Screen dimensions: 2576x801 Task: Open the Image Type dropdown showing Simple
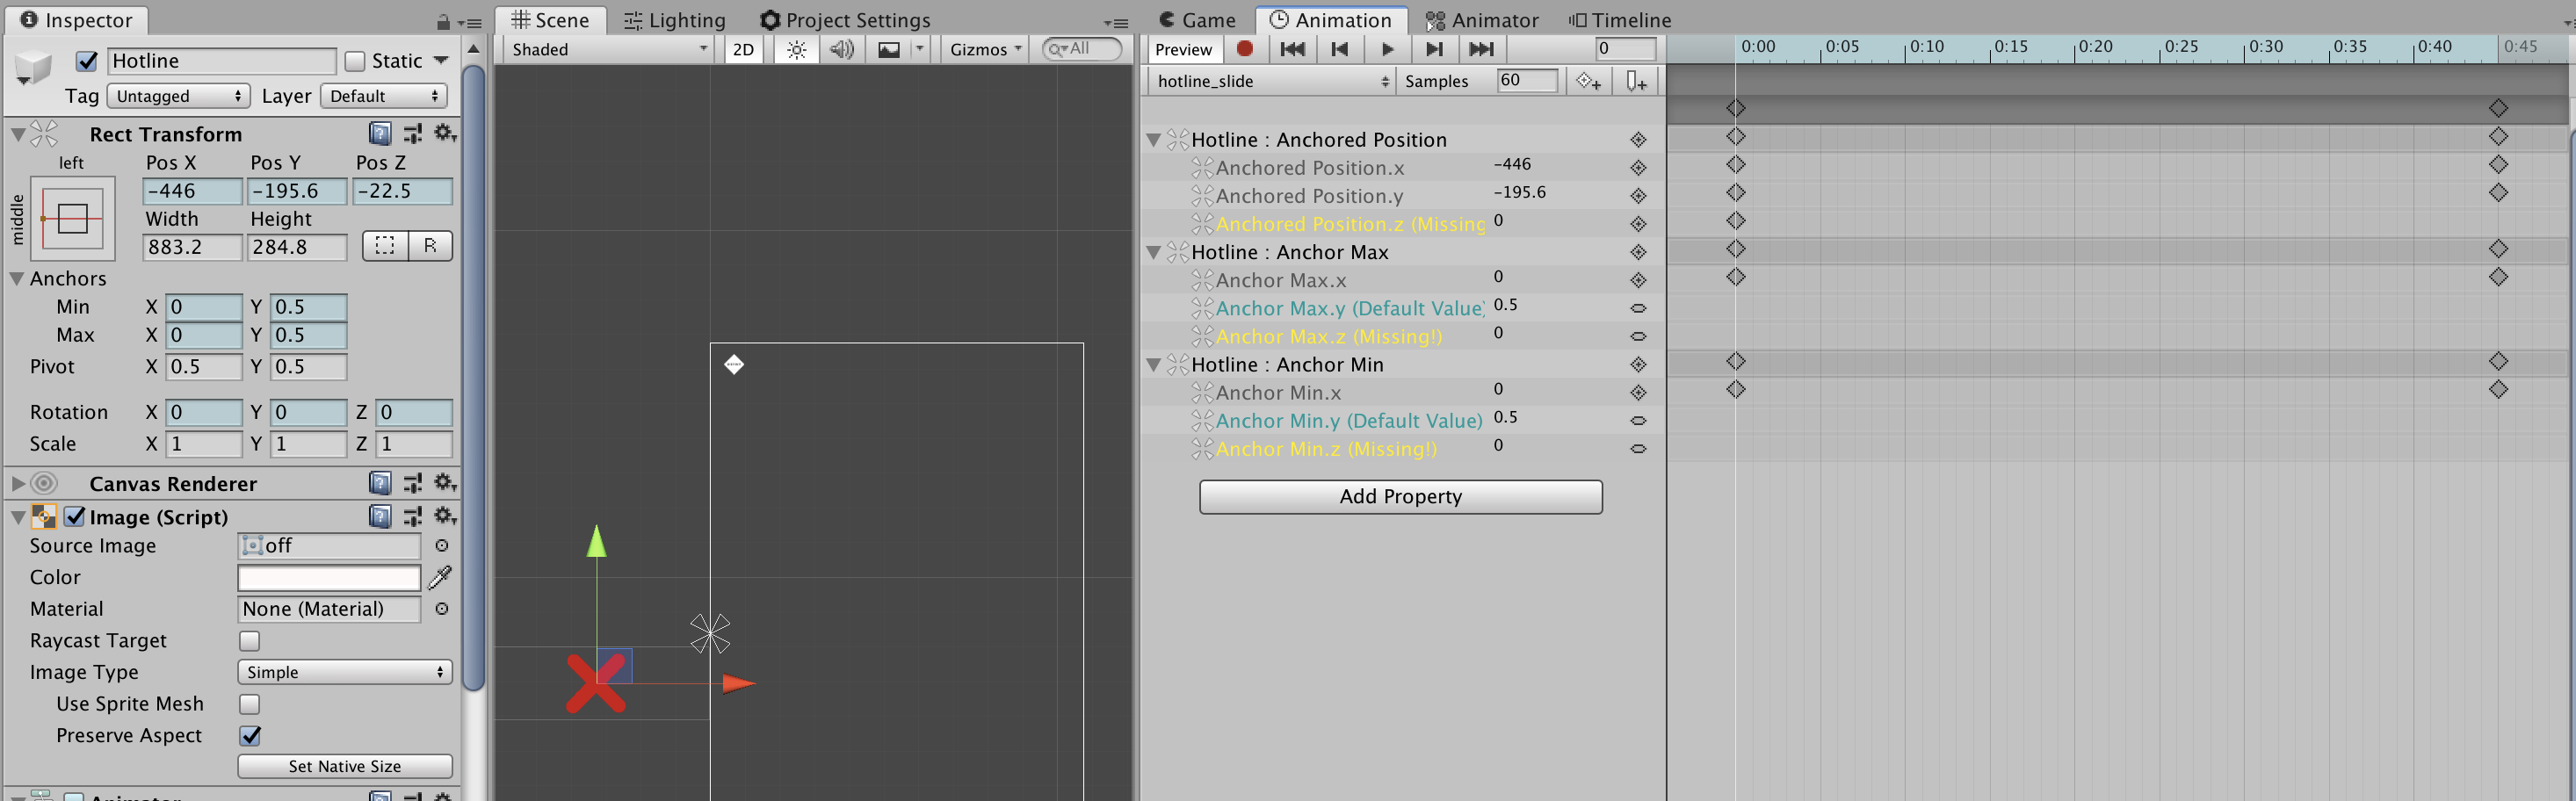click(344, 671)
